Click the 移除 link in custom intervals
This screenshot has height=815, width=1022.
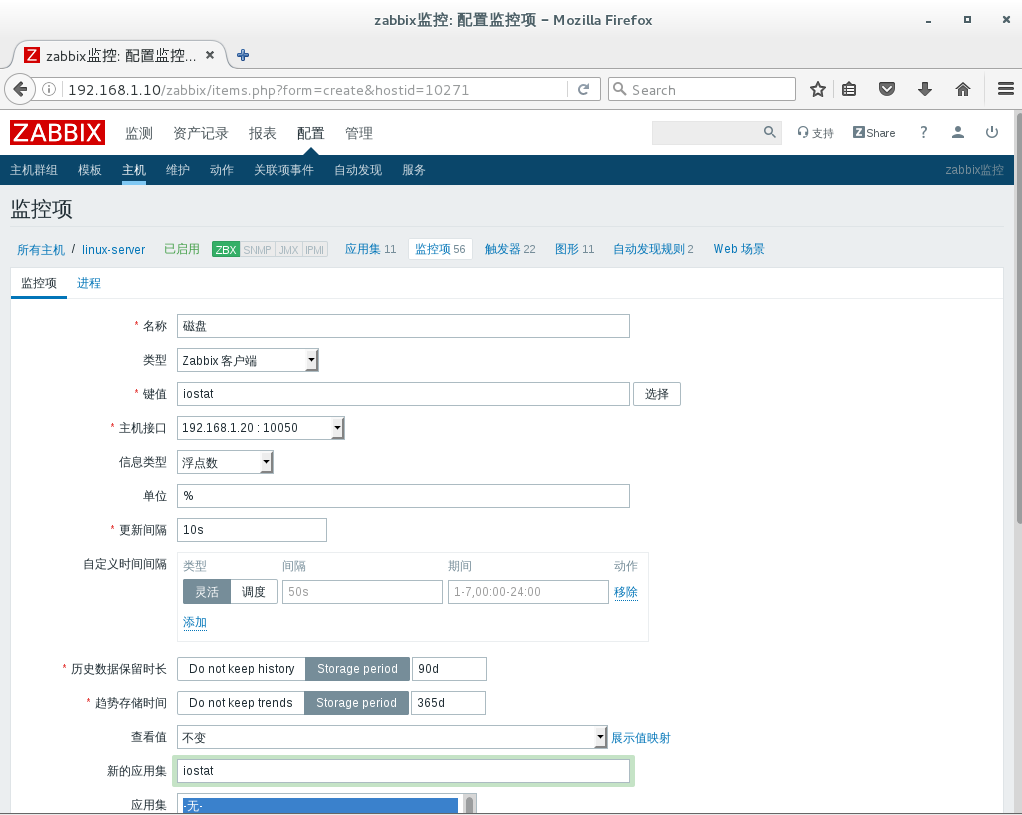tap(626, 591)
